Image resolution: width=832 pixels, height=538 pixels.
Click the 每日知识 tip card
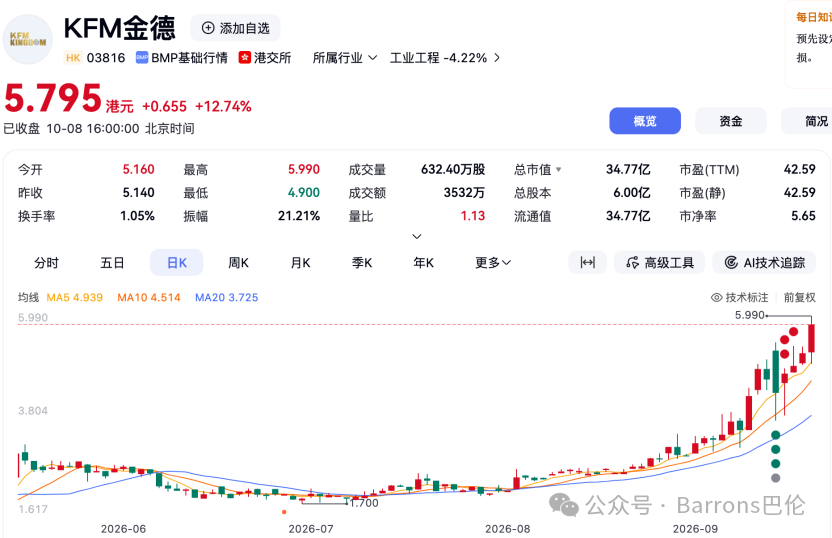[809, 44]
